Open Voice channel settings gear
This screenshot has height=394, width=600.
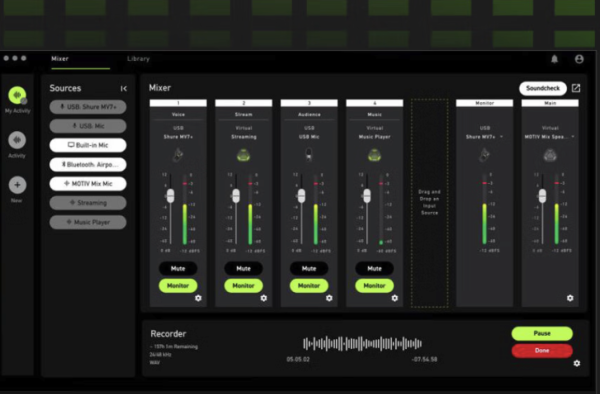point(198,298)
